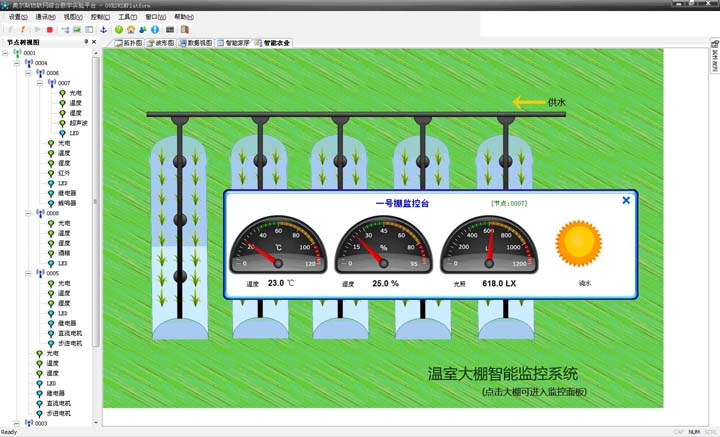720x437 pixels.
Task: Open the 设置 menu
Action: point(18,17)
